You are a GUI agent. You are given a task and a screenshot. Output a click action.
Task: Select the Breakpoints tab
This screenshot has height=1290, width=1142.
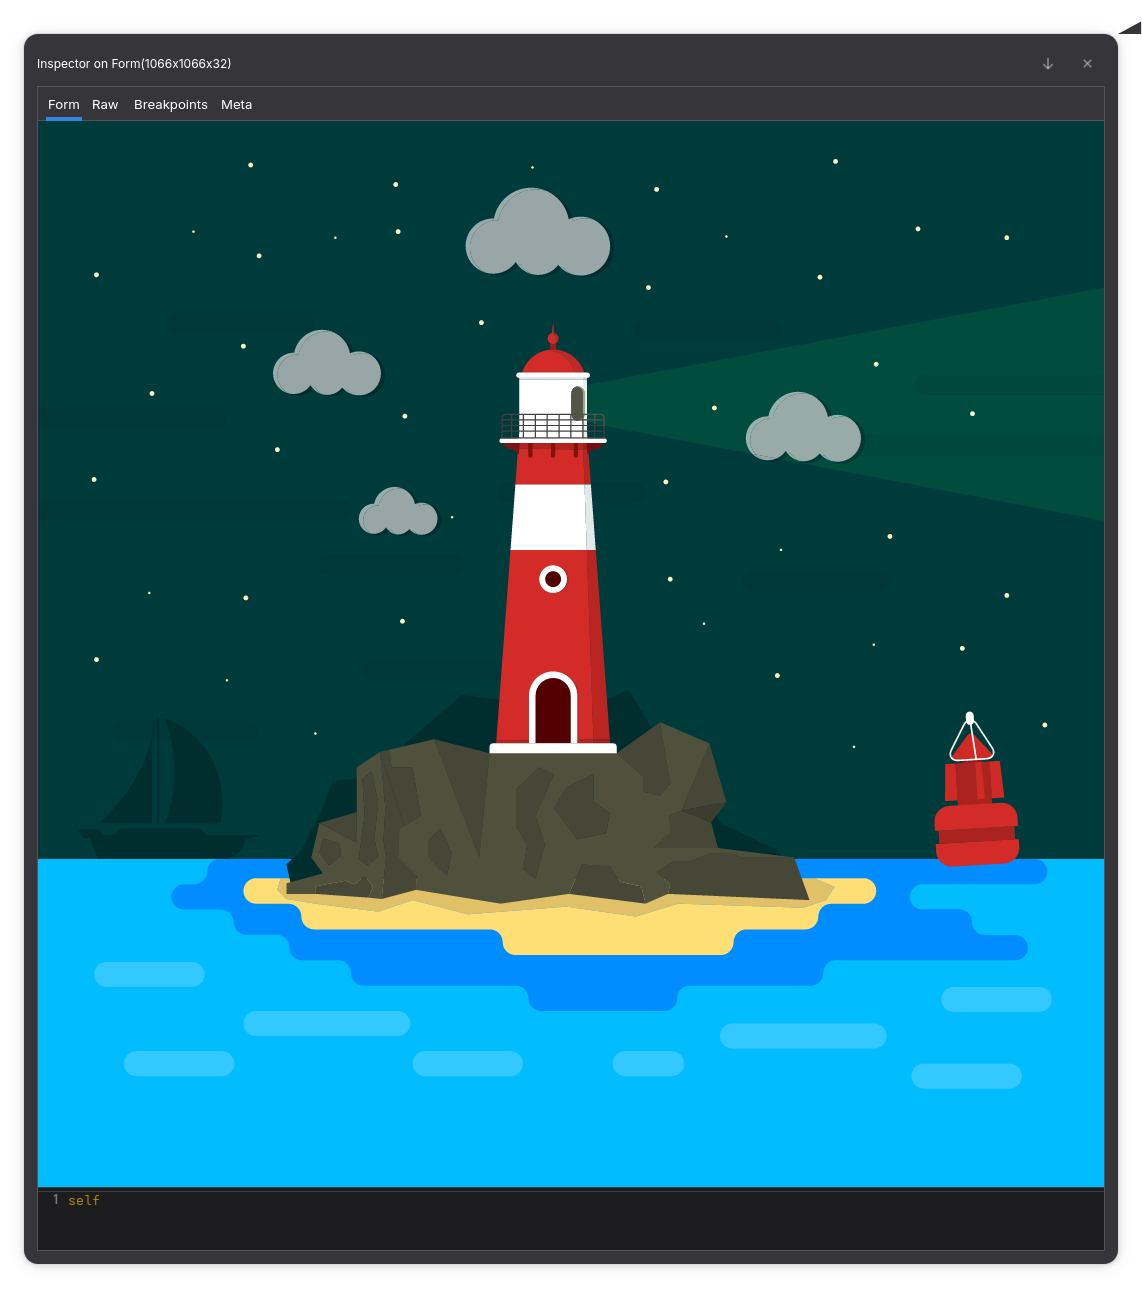click(x=171, y=105)
